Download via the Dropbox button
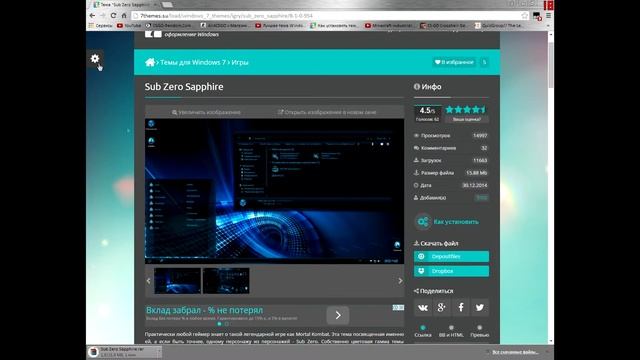This screenshot has width=640, height=360. (x=451, y=271)
